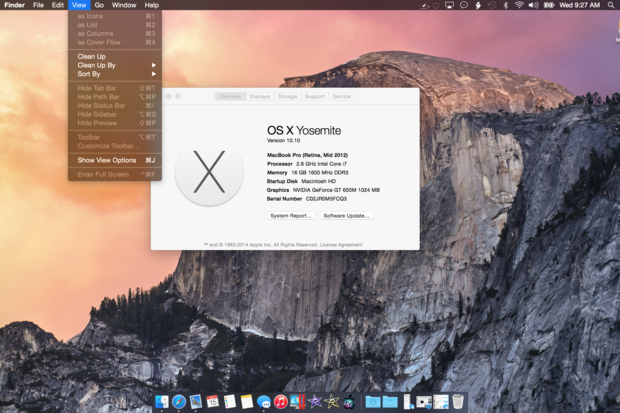Open the License Agreement link
The height and width of the screenshot is (413, 620).
click(341, 245)
